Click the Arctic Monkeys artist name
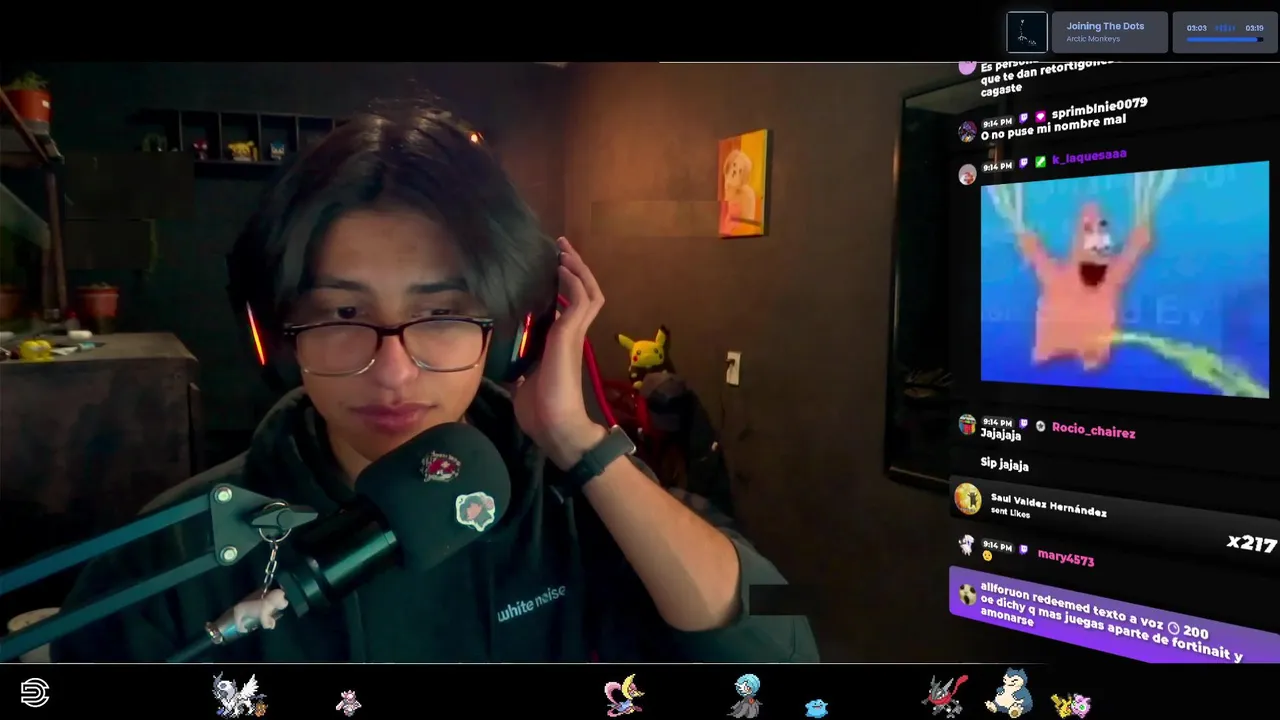1280x720 pixels. 1091,39
